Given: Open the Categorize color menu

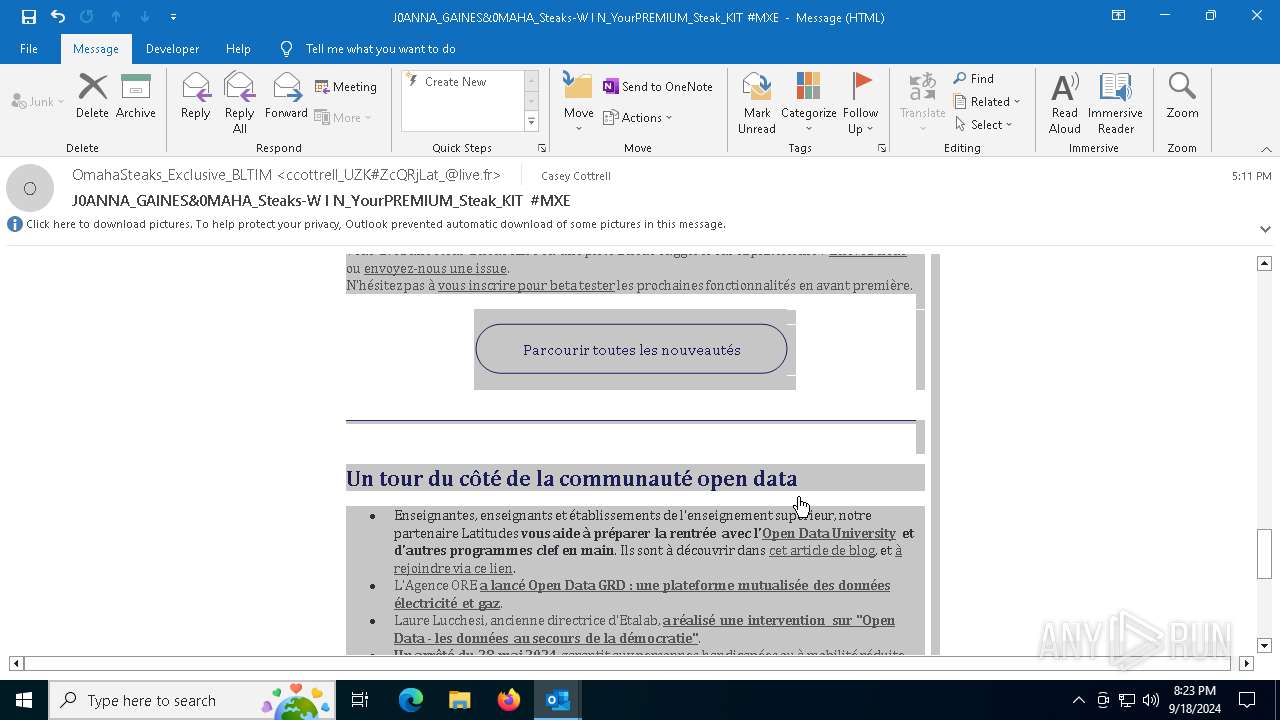Looking at the screenshot, I should coord(809,103).
